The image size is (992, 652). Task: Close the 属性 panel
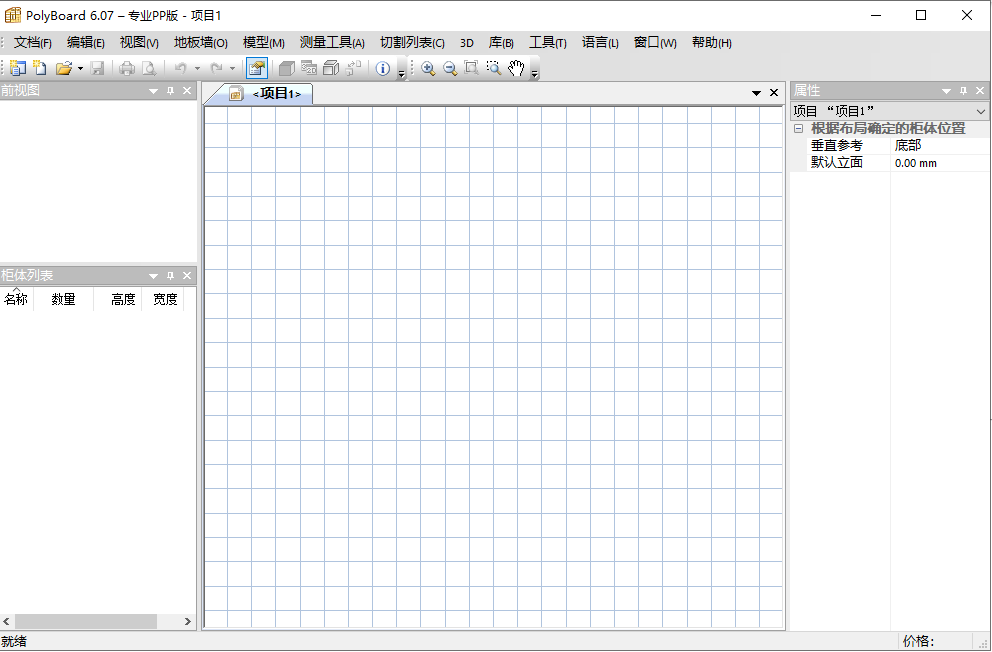980,91
